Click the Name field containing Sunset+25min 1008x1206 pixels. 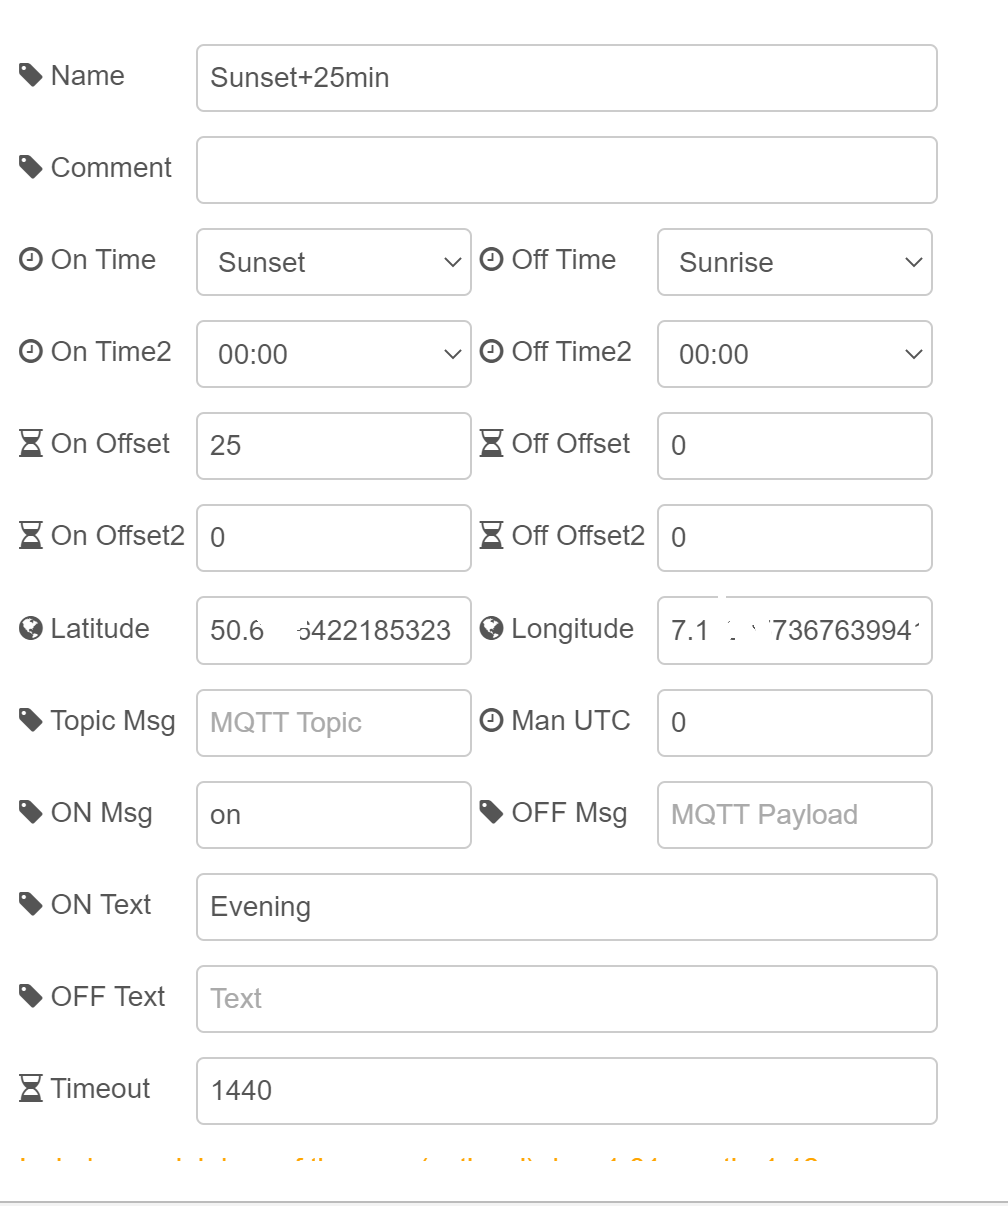(x=567, y=78)
